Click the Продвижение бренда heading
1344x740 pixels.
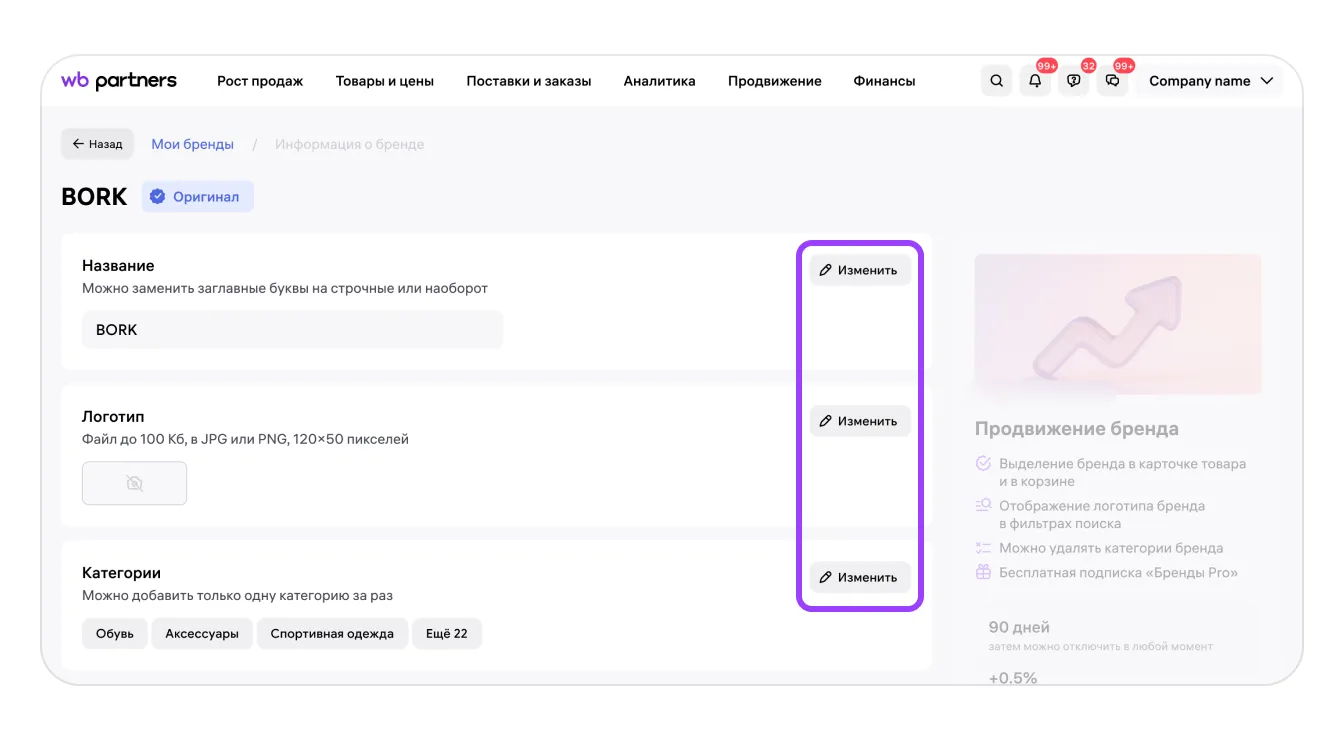pyautogui.click(x=1077, y=429)
